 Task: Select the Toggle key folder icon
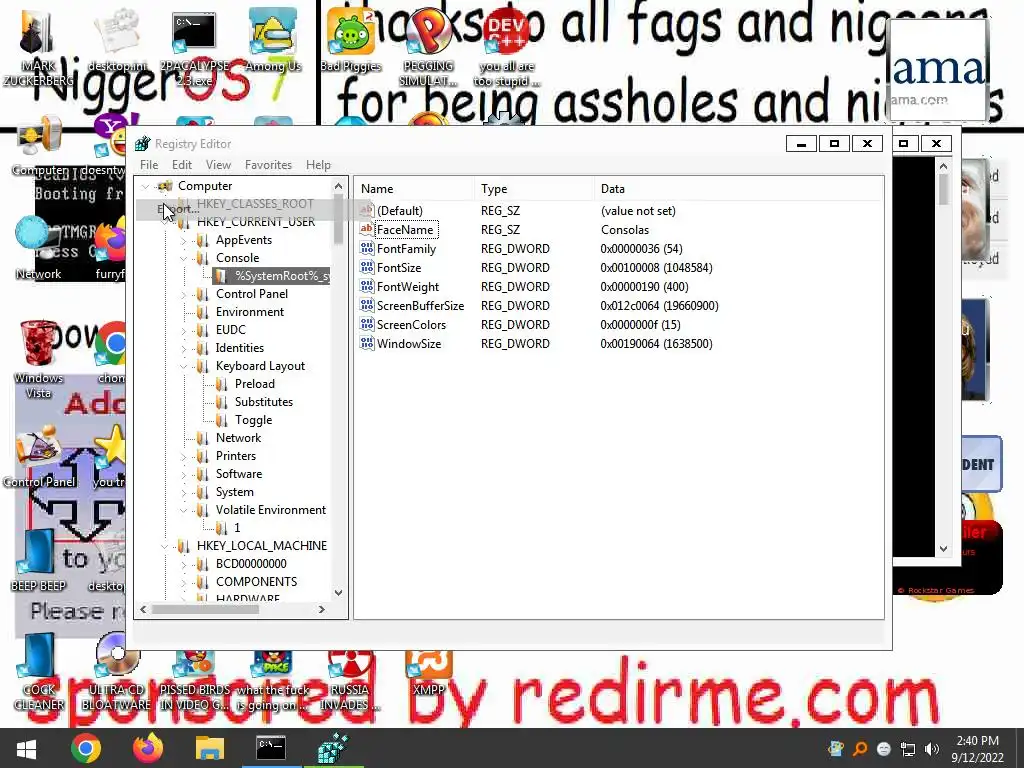(x=222, y=420)
